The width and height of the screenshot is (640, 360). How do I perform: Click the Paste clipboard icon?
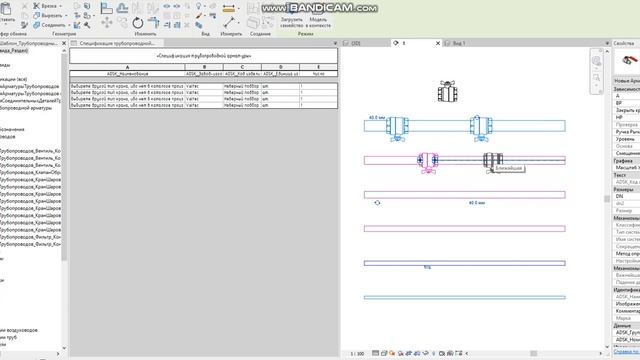tap(6, 9)
